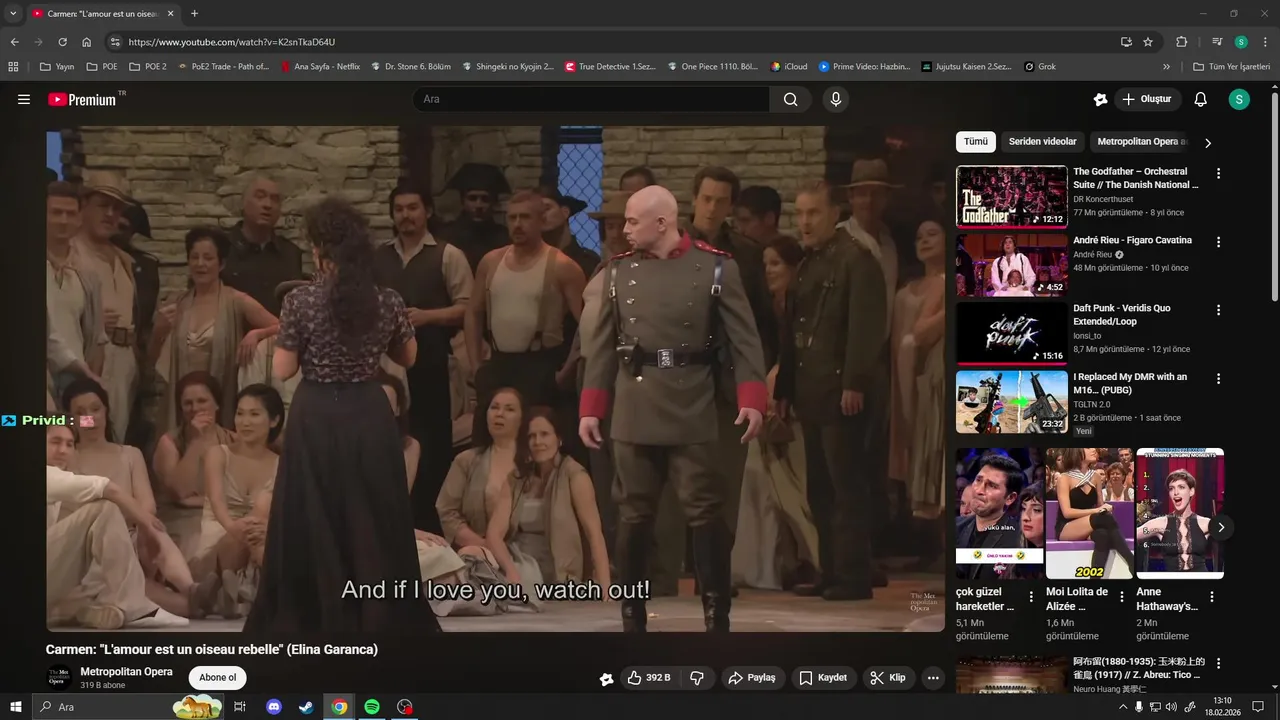Image resolution: width=1280 pixels, height=720 pixels.
Task: Click the Kaydet save button
Action: (823, 678)
